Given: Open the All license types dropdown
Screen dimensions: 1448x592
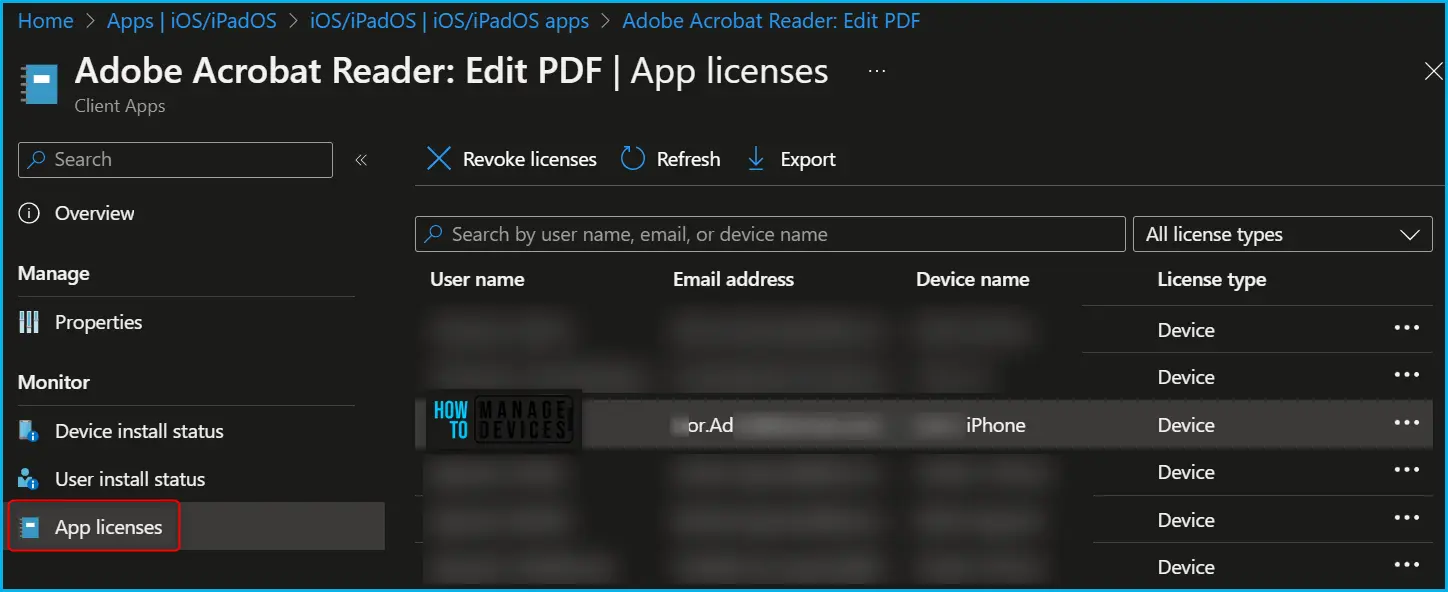Looking at the screenshot, I should click(x=1283, y=234).
